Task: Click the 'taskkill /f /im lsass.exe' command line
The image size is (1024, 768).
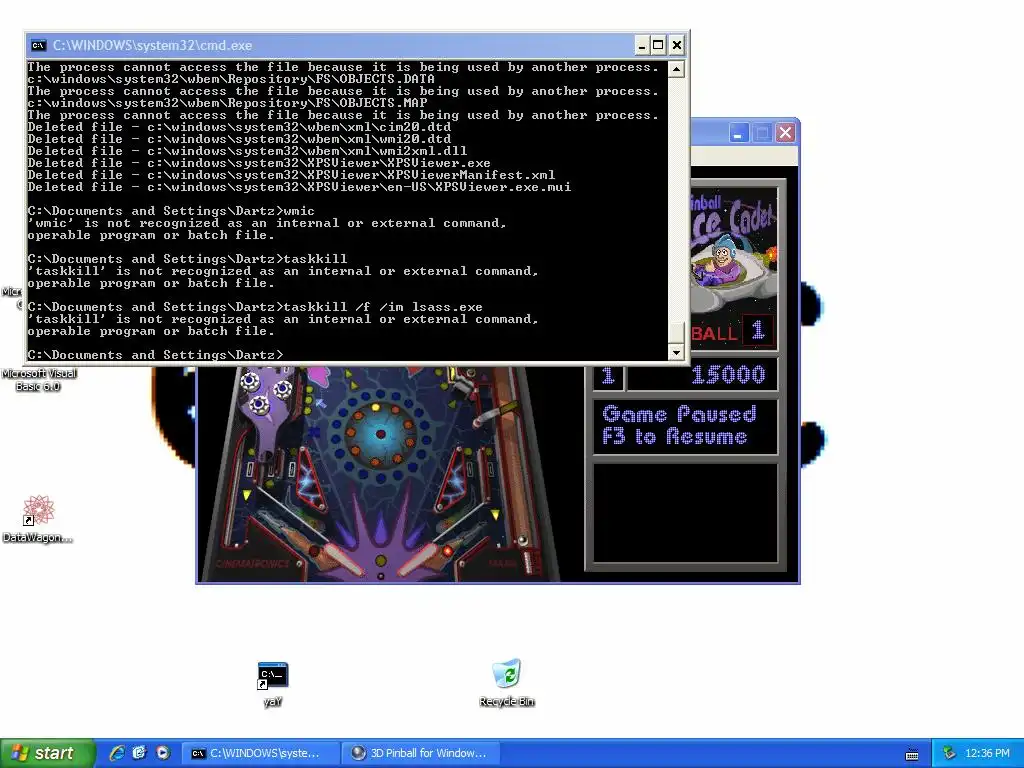Action: 255,307
